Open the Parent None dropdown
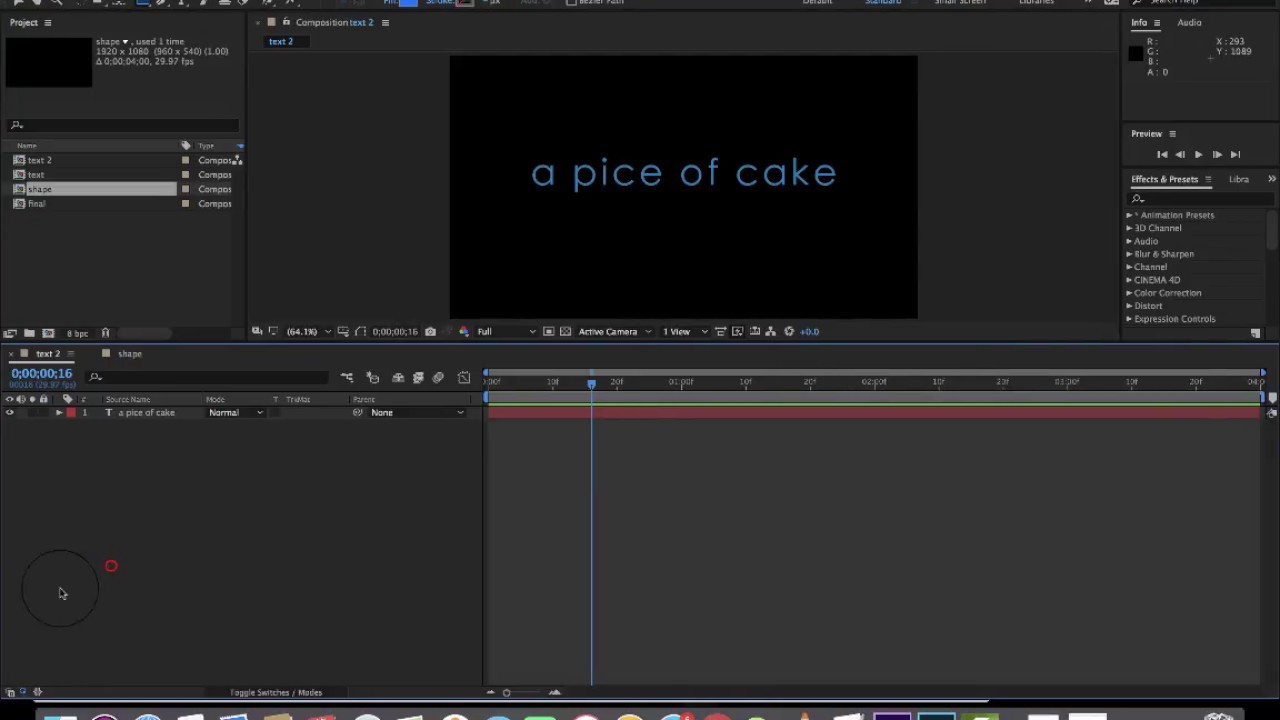Image resolution: width=1280 pixels, height=720 pixels. click(x=418, y=412)
